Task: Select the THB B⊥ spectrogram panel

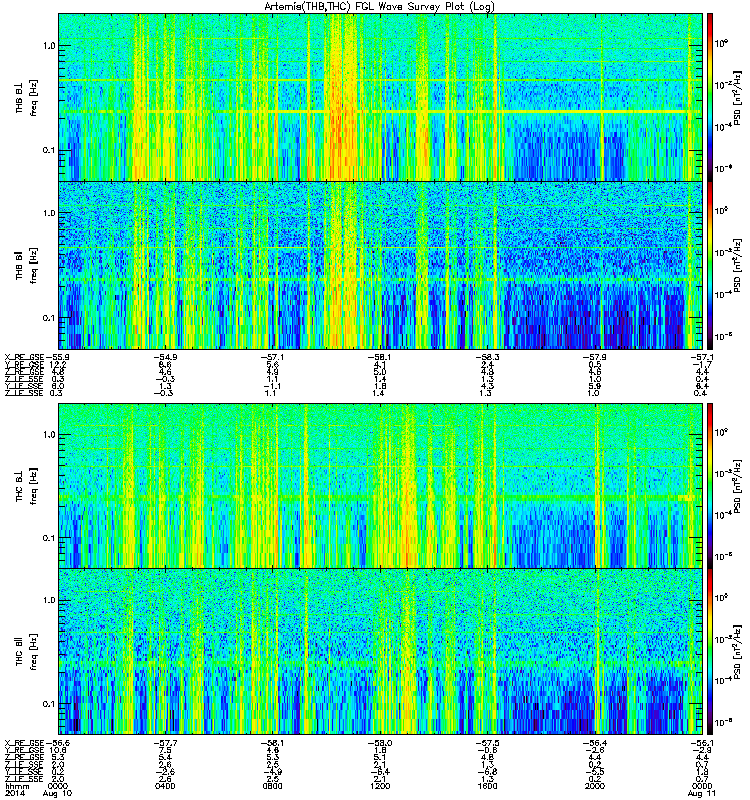Action: [381, 97]
